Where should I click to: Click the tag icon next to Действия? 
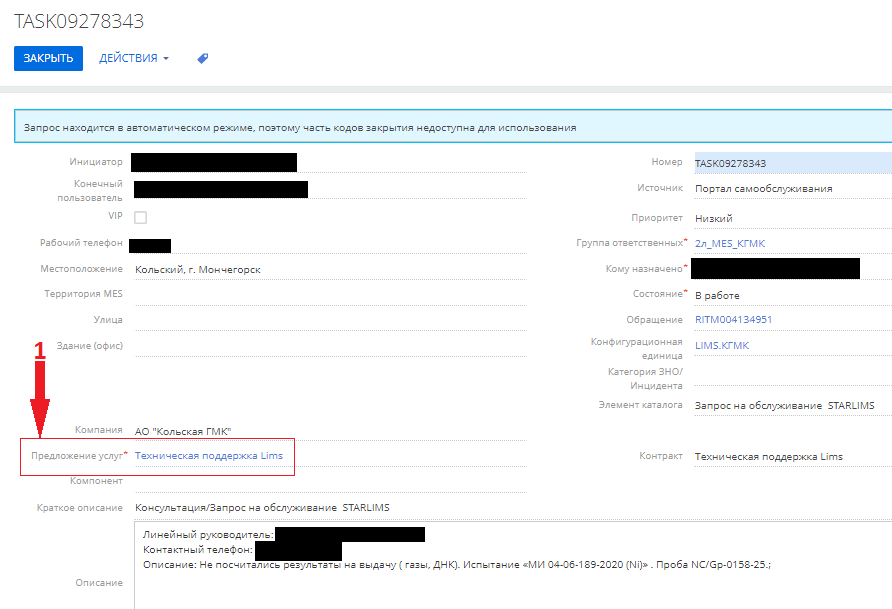pyautogui.click(x=202, y=59)
